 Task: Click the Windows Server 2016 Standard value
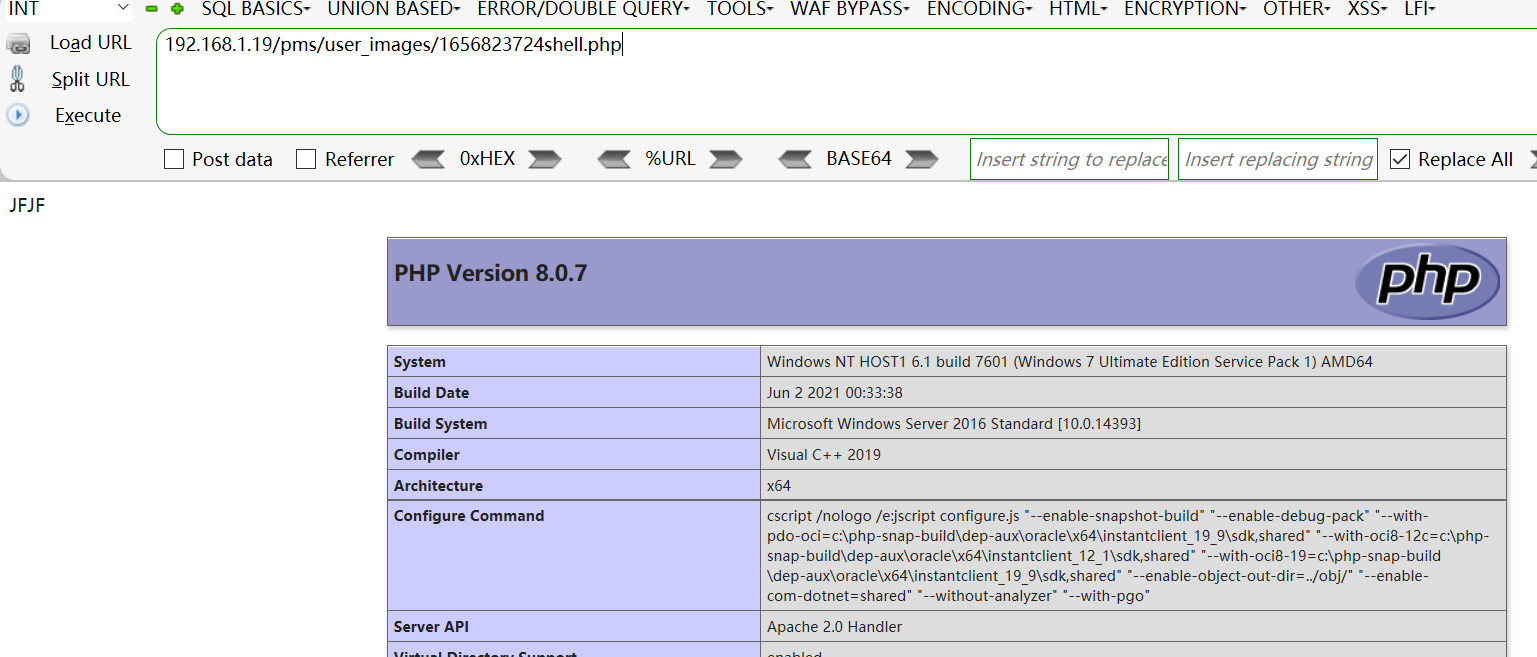coord(954,424)
